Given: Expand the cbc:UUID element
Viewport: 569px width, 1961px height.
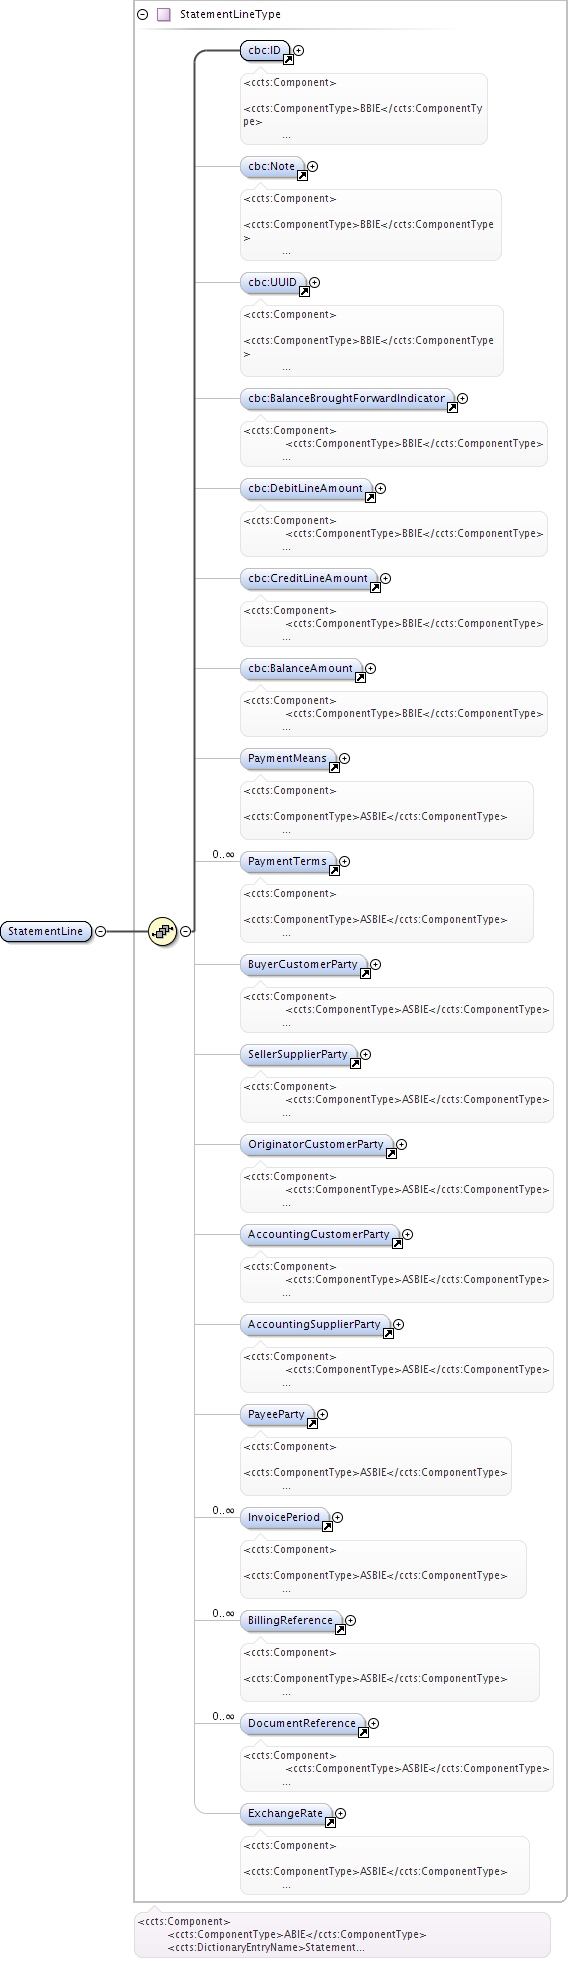Looking at the screenshot, I should (314, 282).
